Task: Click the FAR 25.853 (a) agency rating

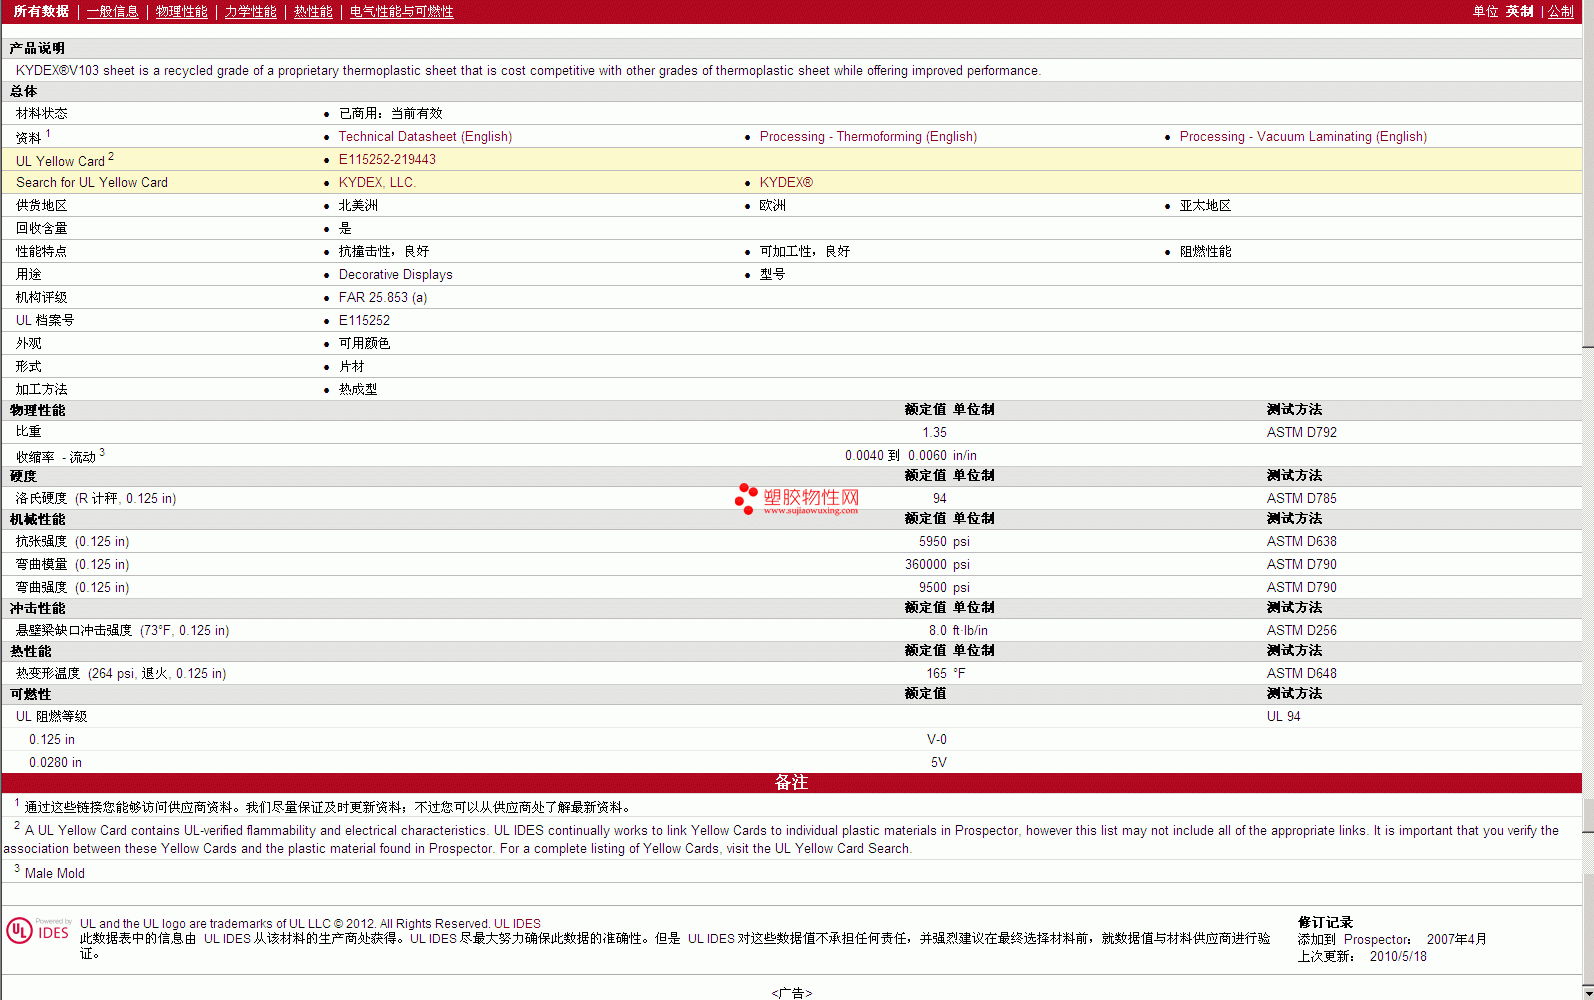Action: coord(383,298)
